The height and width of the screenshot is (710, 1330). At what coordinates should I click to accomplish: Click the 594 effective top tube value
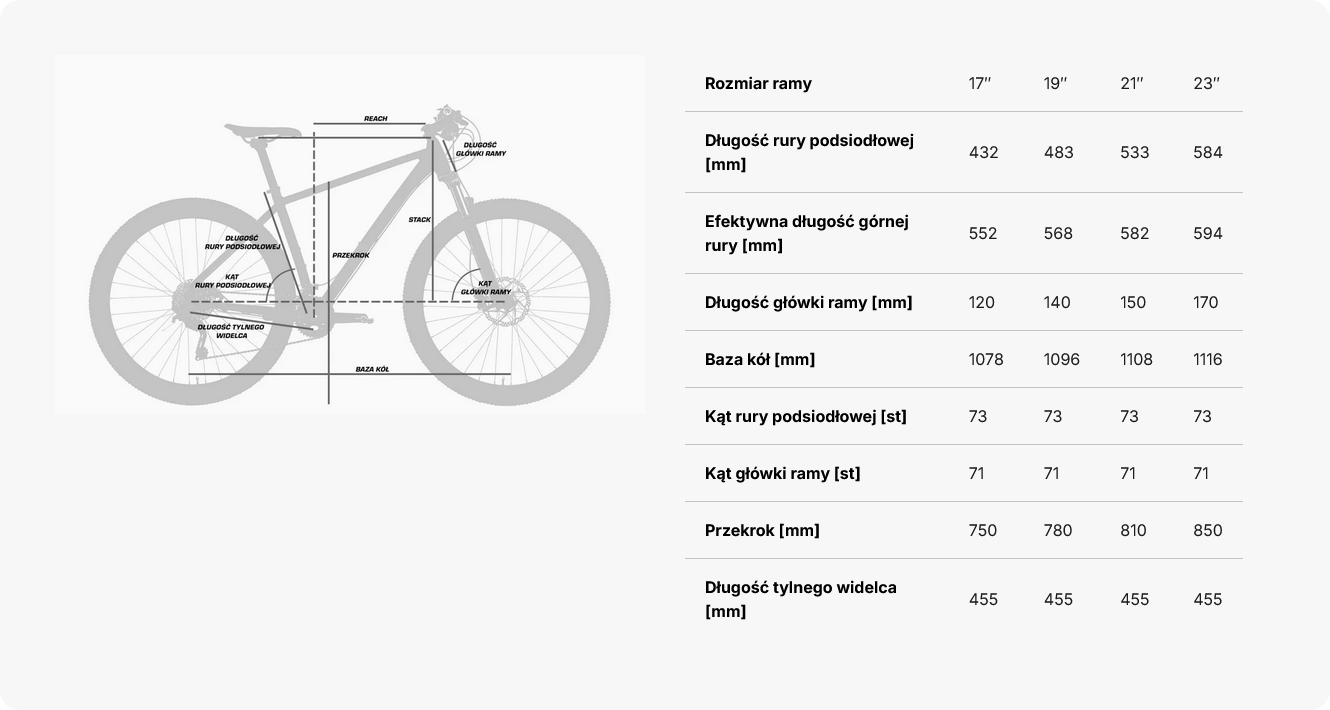click(1208, 233)
